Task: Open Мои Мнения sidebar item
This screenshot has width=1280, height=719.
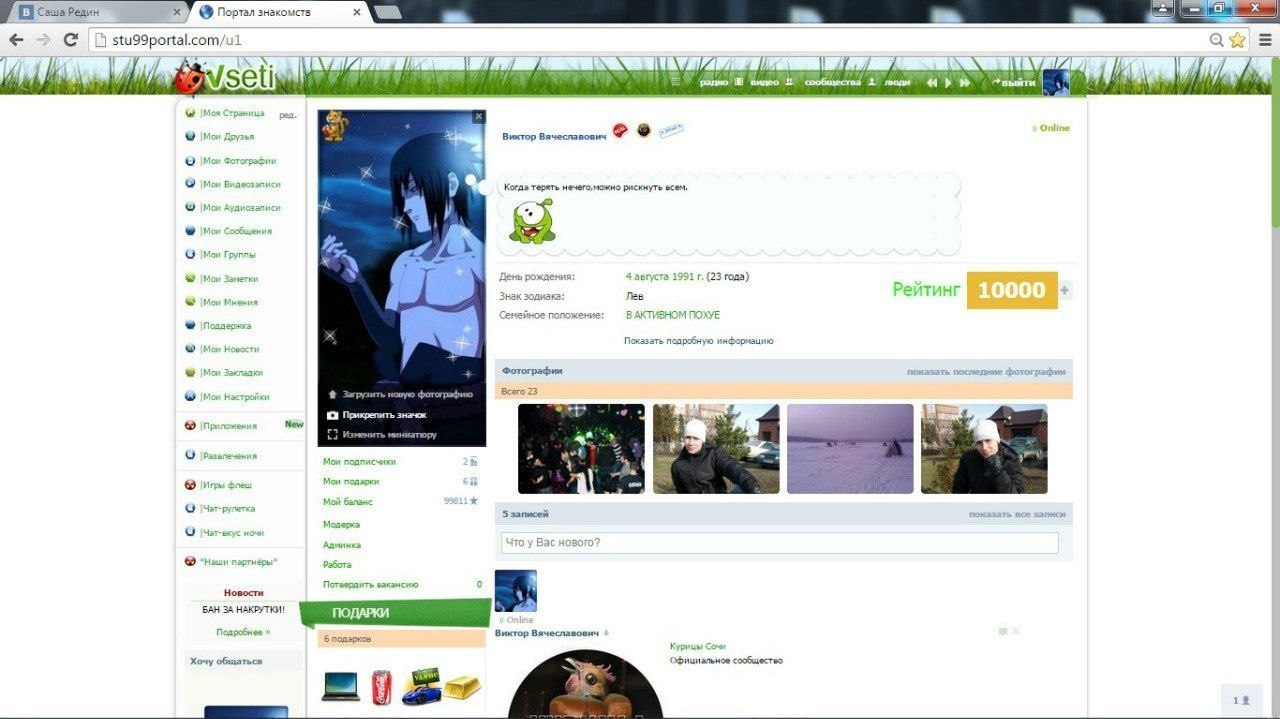Action: pos(229,302)
